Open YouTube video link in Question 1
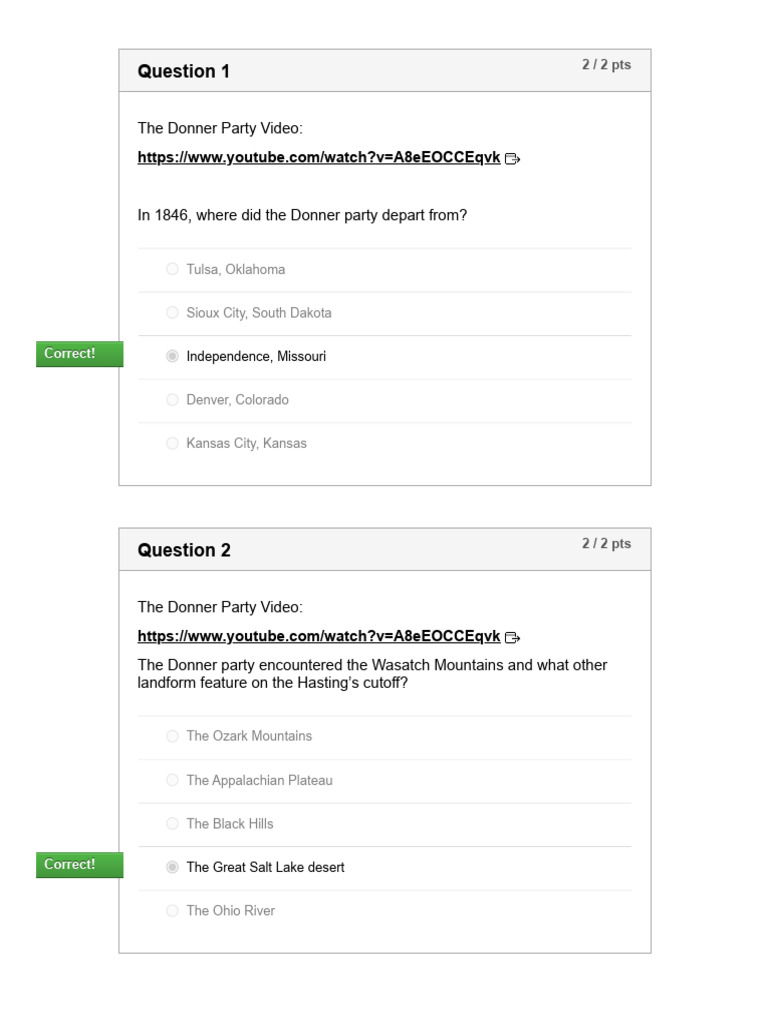Image resolution: width=768 pixels, height=1024 pixels. pos(319,157)
